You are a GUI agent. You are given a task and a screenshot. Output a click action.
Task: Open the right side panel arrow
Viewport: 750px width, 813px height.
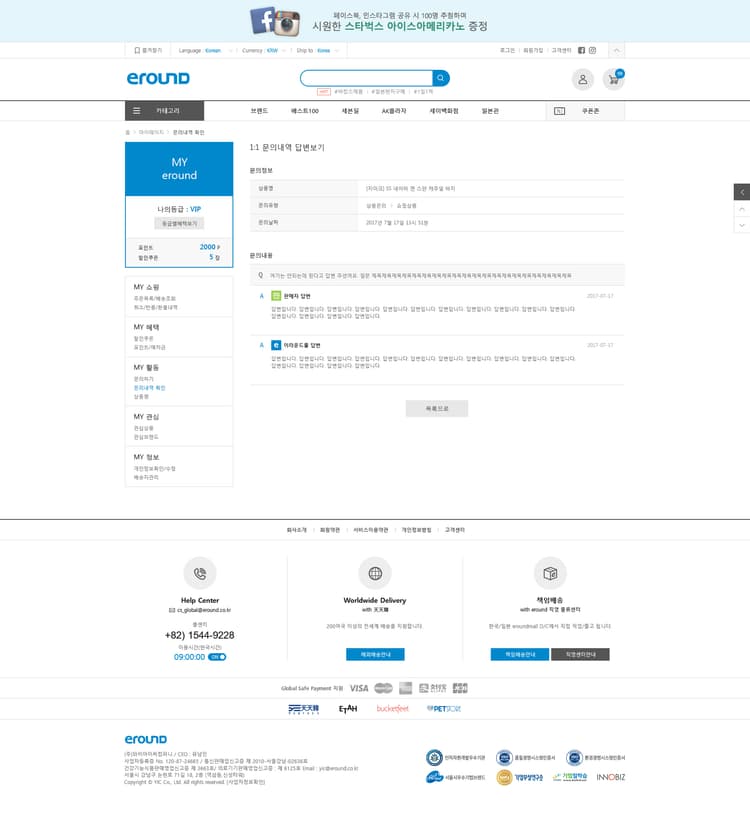tap(742, 192)
